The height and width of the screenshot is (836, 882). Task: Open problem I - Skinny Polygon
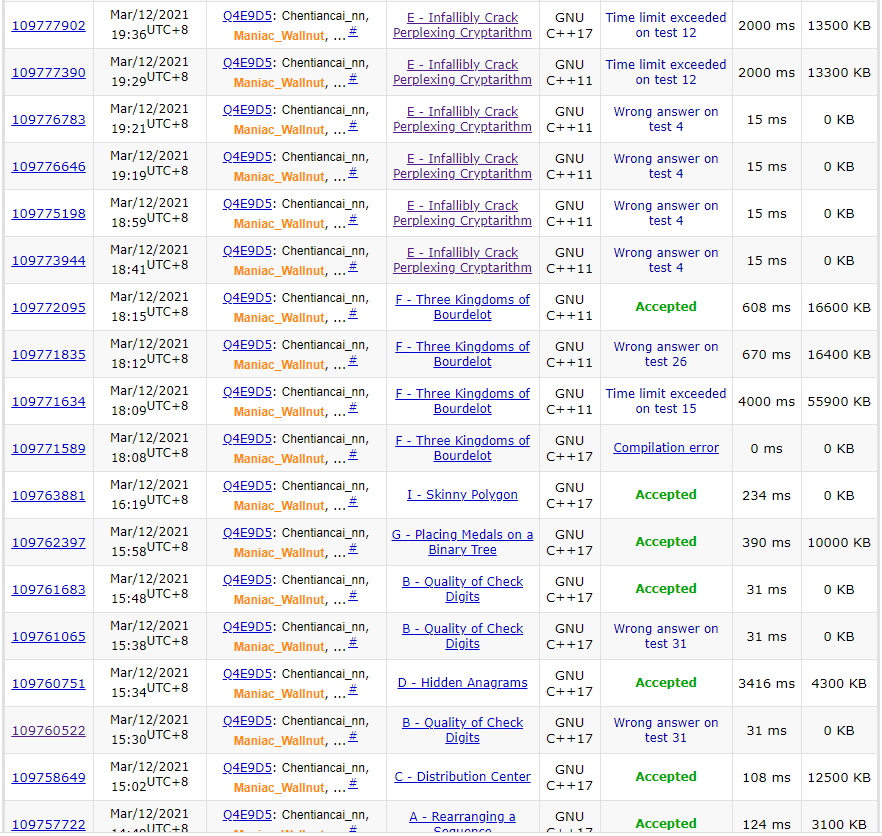[x=462, y=495]
